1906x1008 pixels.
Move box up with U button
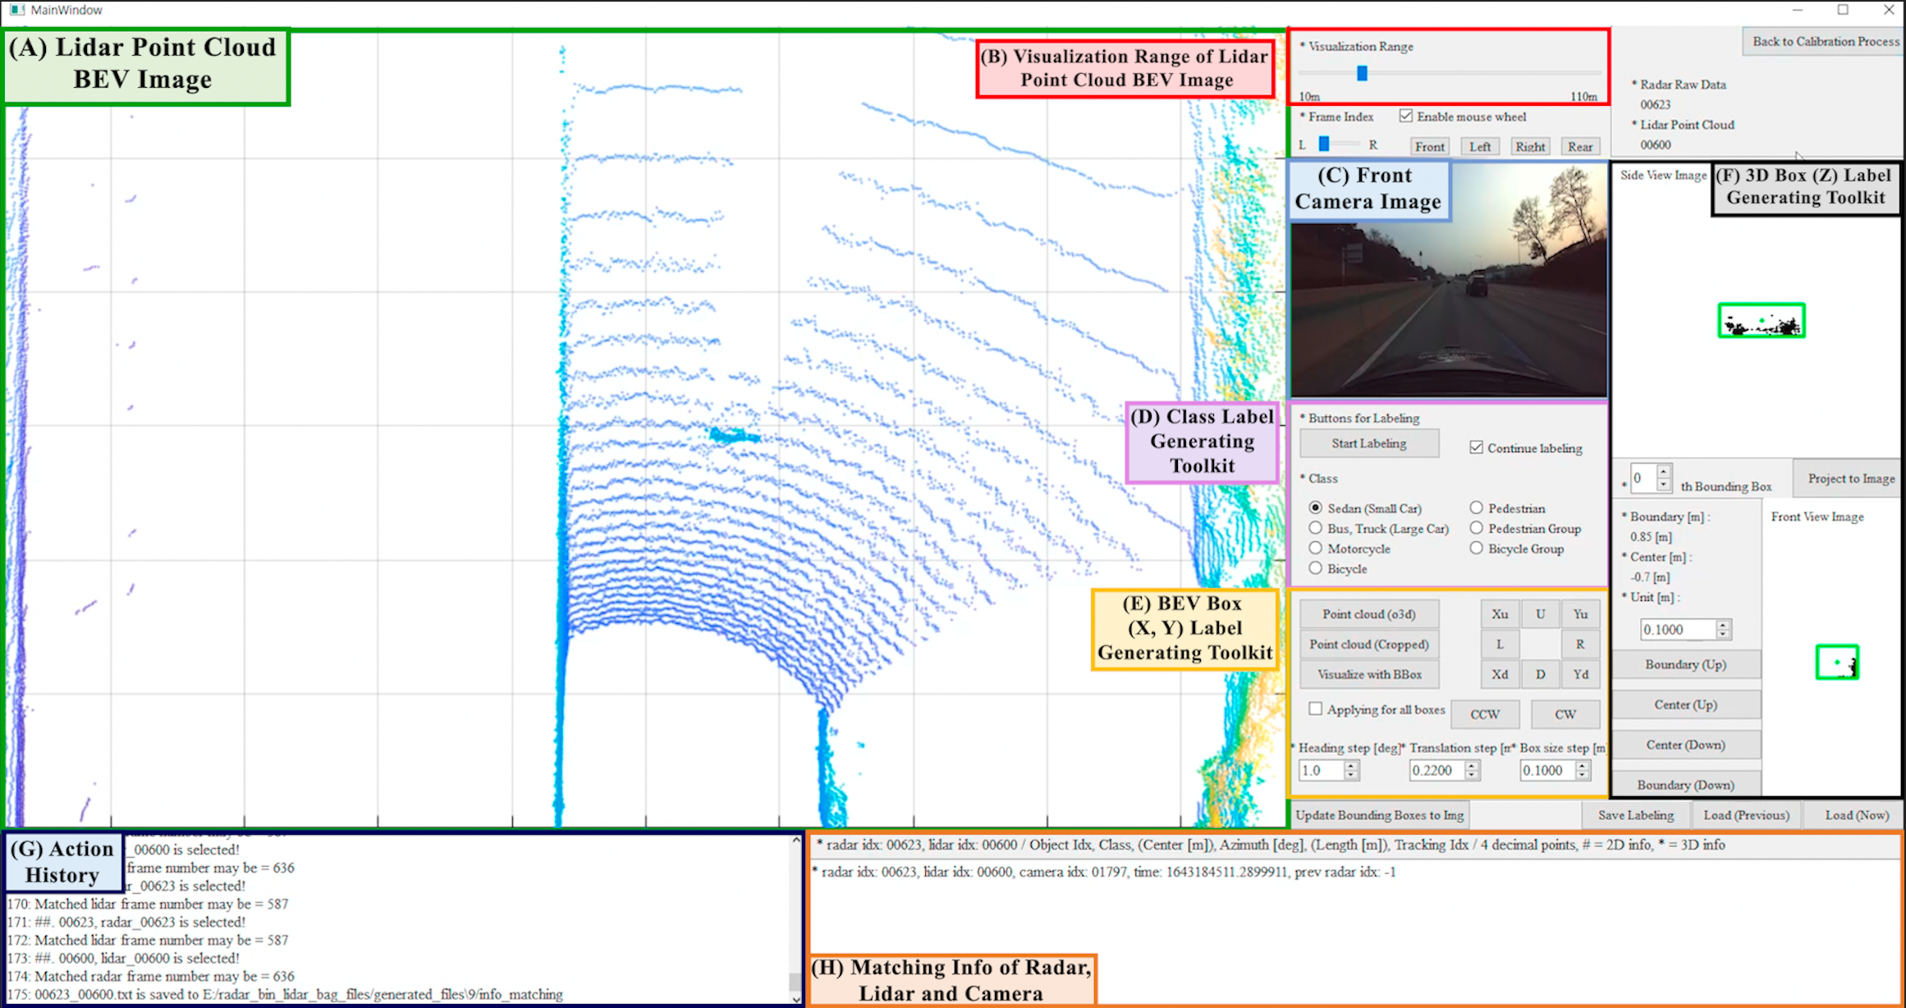[1540, 614]
